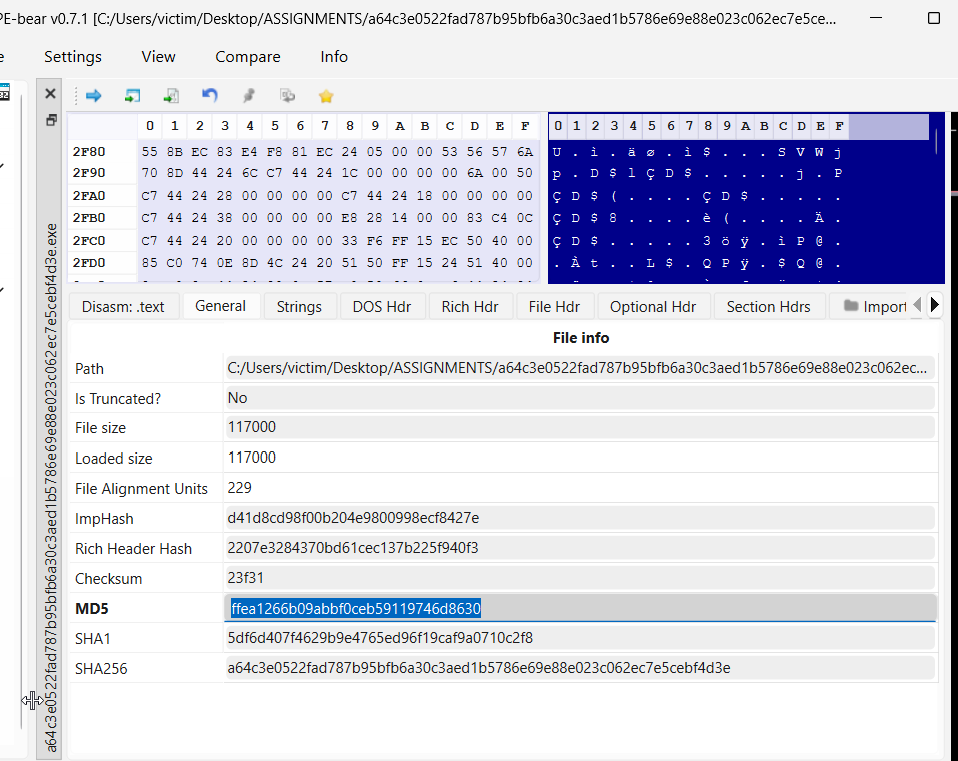
Task: Open the Disasm: .text tab
Action: coord(123,307)
